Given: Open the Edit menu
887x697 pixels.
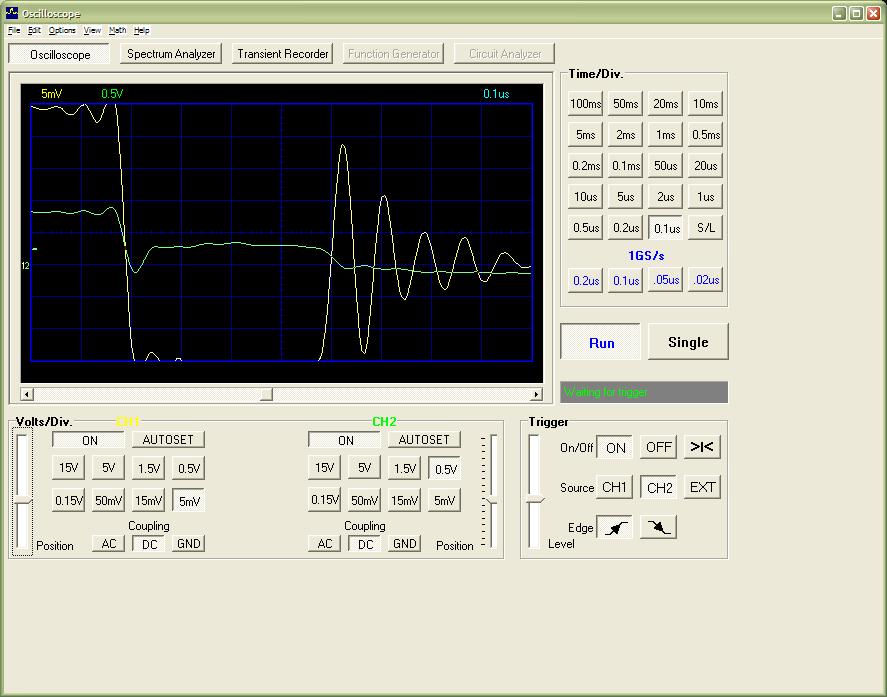Looking at the screenshot, I should coord(34,31).
